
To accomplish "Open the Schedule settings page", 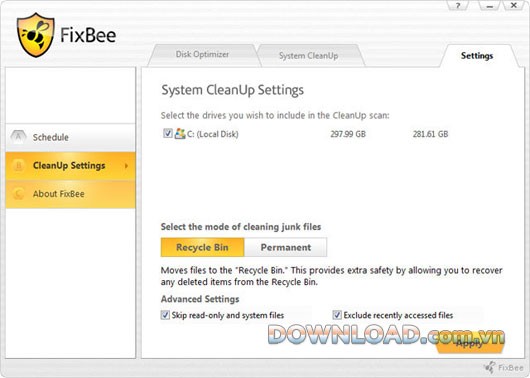I will 70,137.
